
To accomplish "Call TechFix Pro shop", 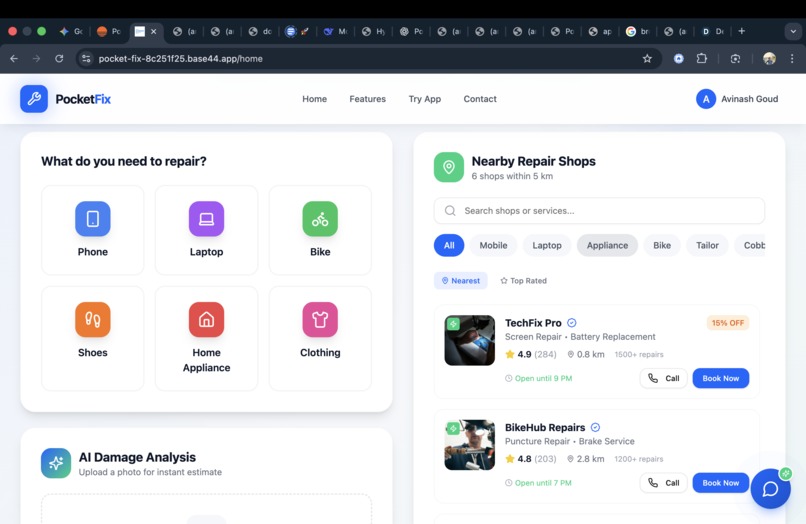I will point(663,378).
